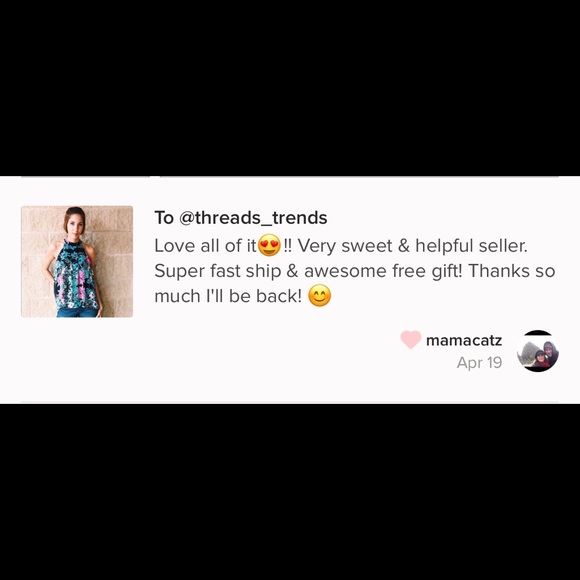580x580 pixels.
Task: Select the smiling blush emoji after 'back!'
Action: (320, 296)
